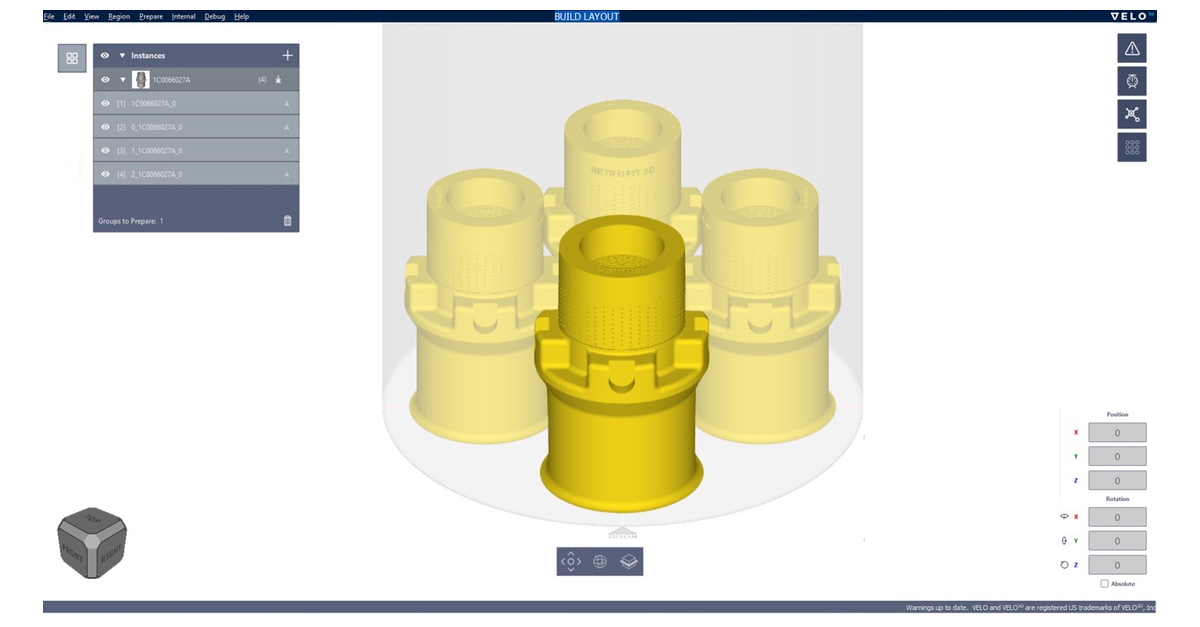Toggle visibility of instance 1C0066027A_0
This screenshot has height=627, width=1200.
[x=104, y=103]
